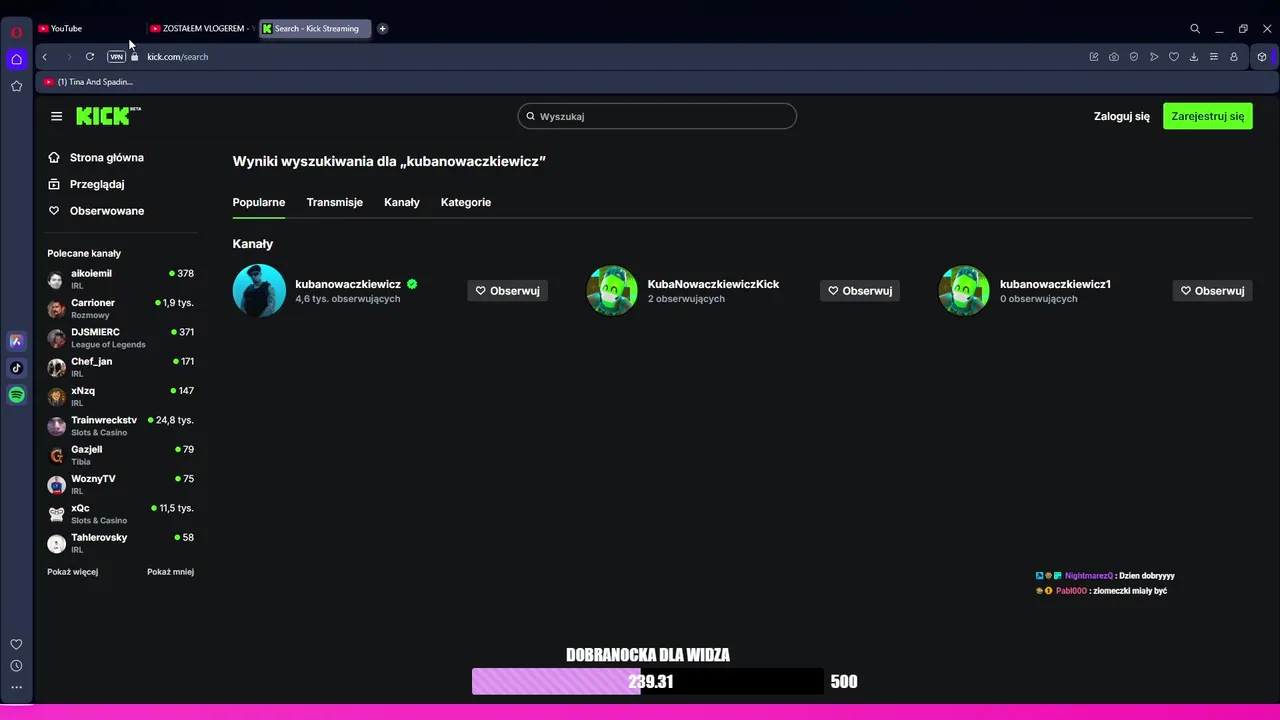Open the cube extensions icon
Image resolution: width=1280 pixels, height=720 pixels.
click(1262, 57)
